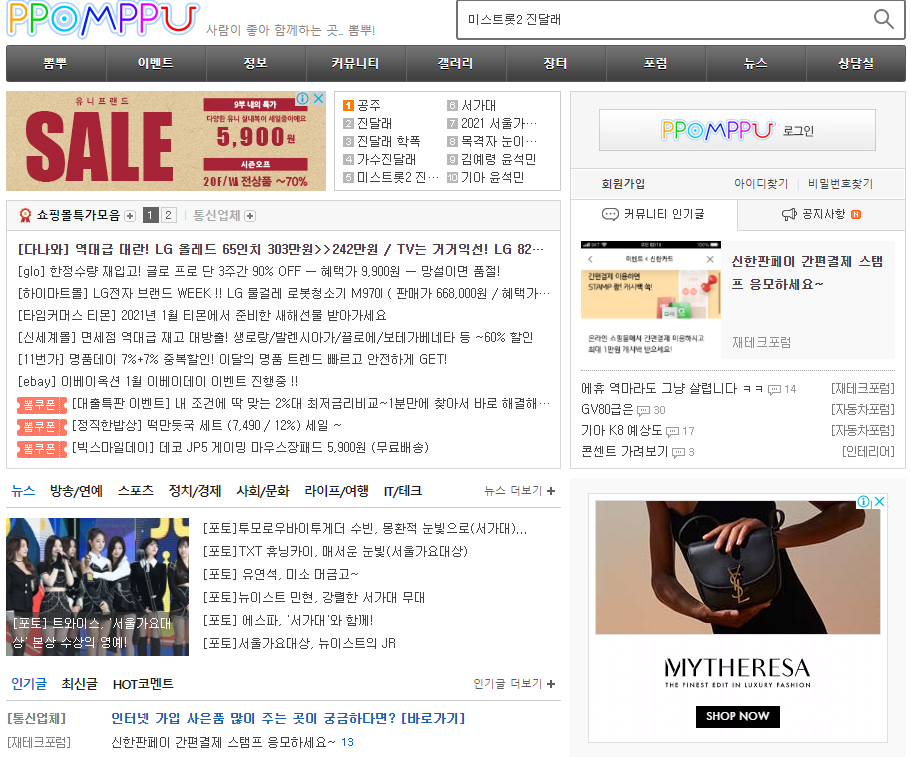The height and width of the screenshot is (757, 911).
Task: Click 뽐쿠폰 badge for 정직한밥상
Action: click(x=42, y=427)
